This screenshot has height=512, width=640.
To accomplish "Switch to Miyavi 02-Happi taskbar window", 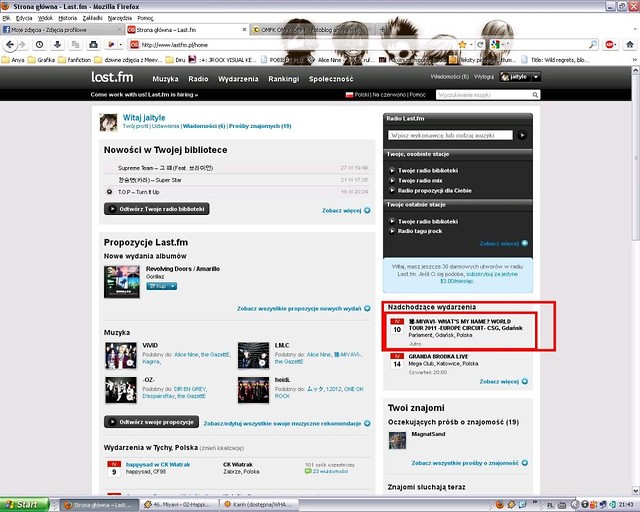I will point(178,505).
